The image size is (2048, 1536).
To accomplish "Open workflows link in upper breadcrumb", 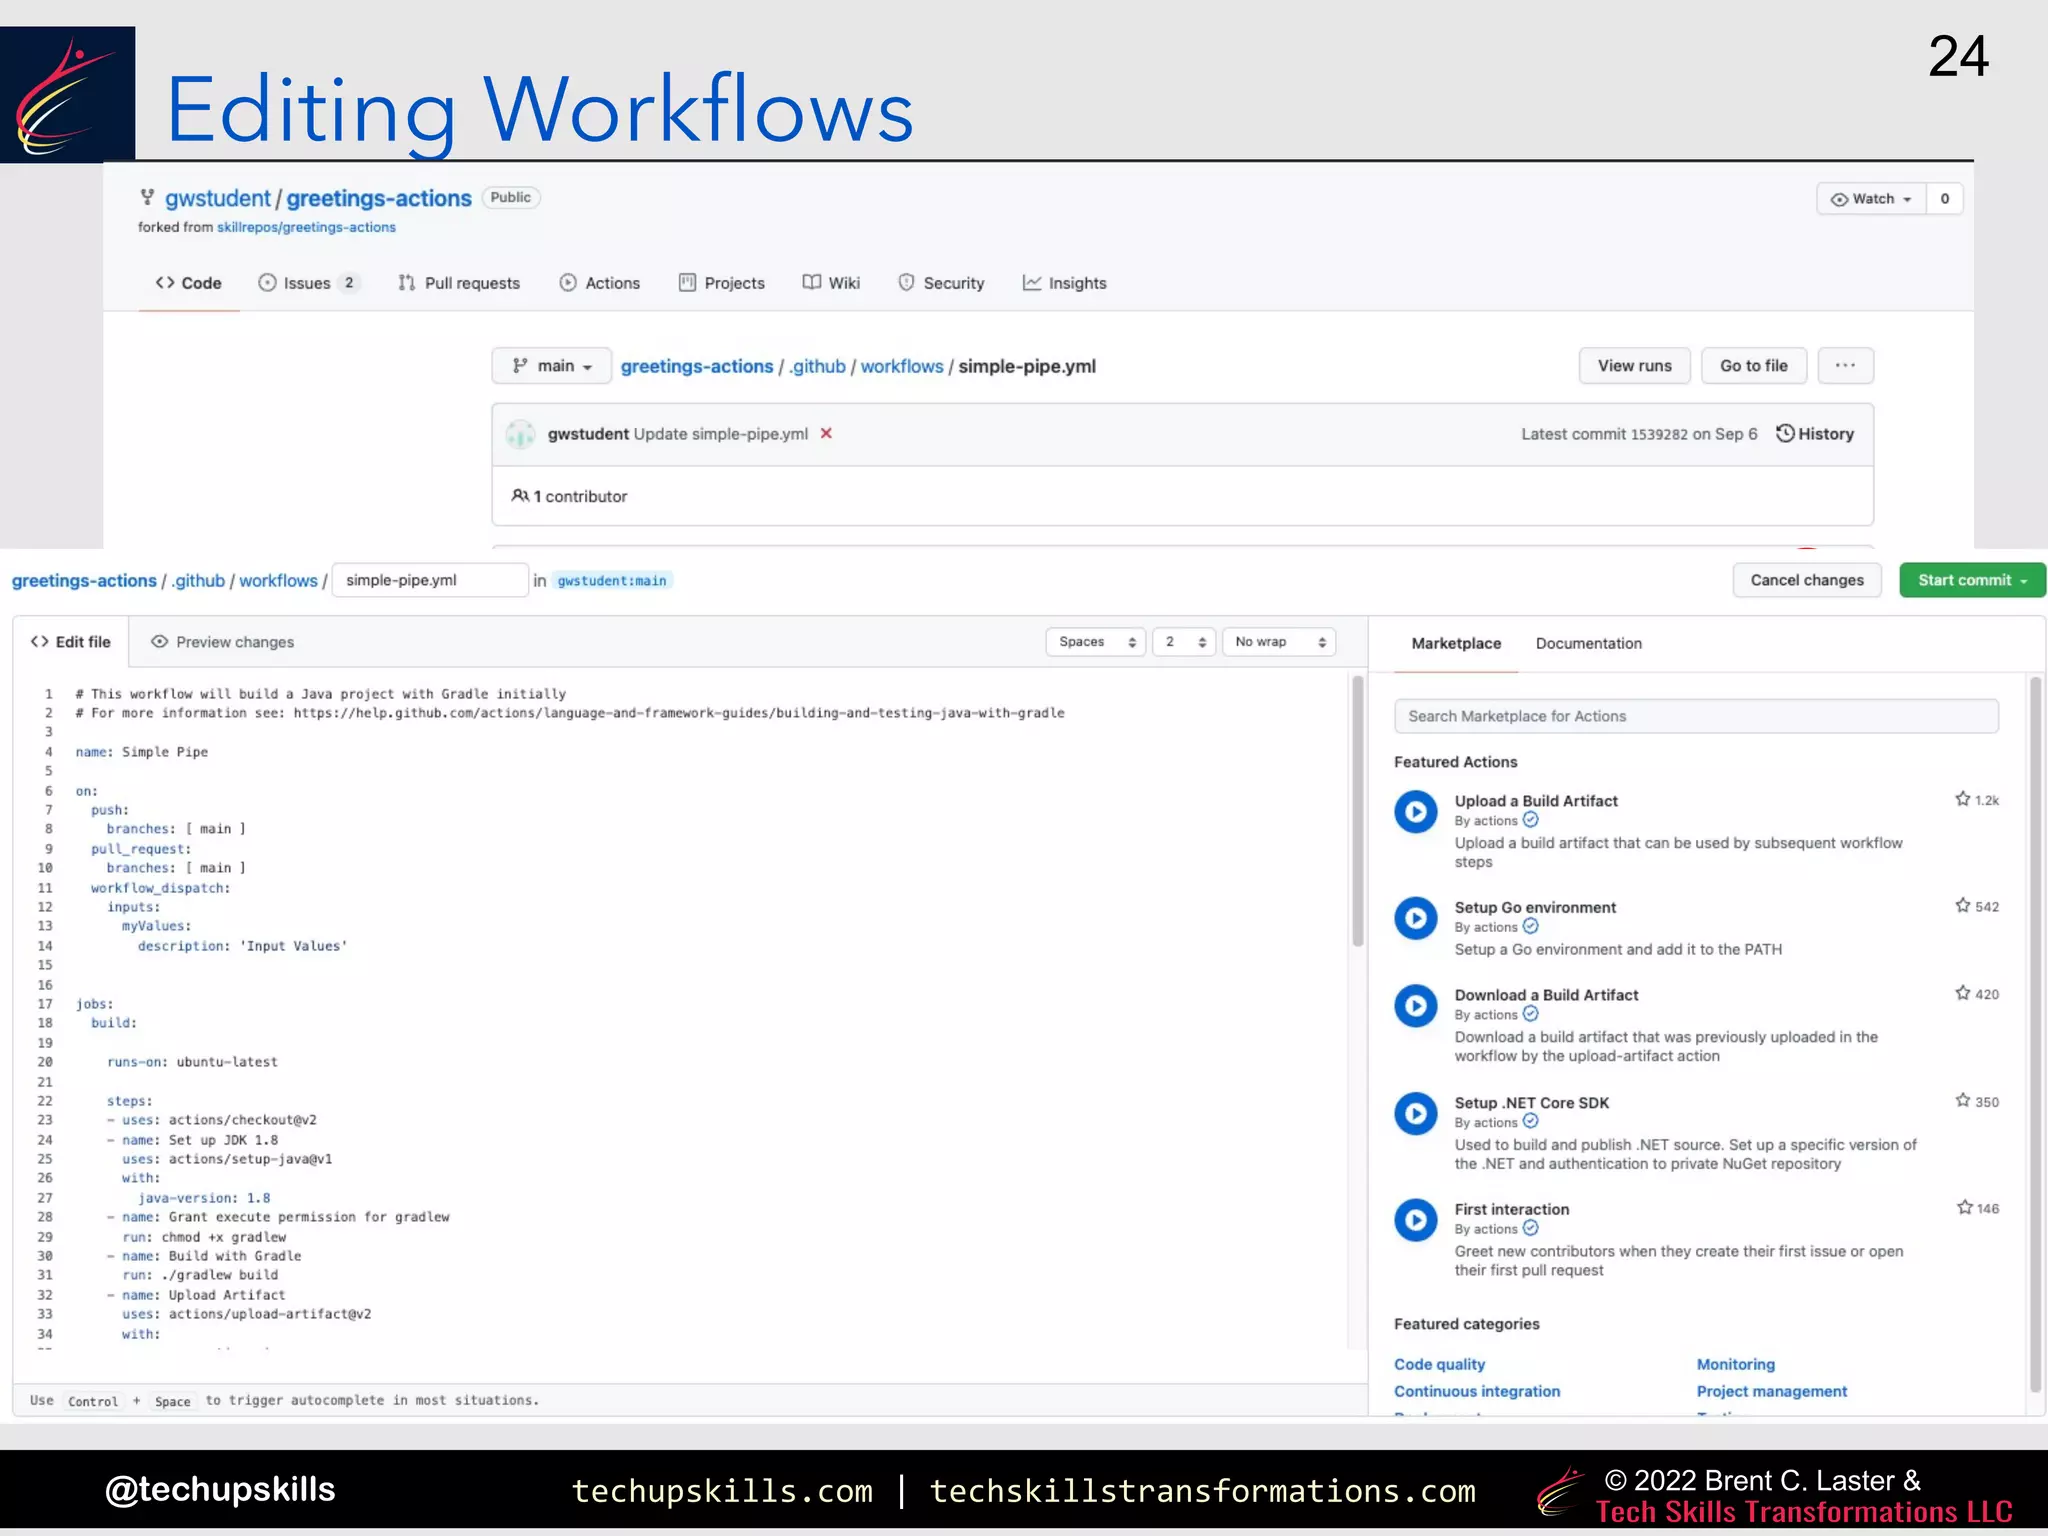I will pos(902,366).
